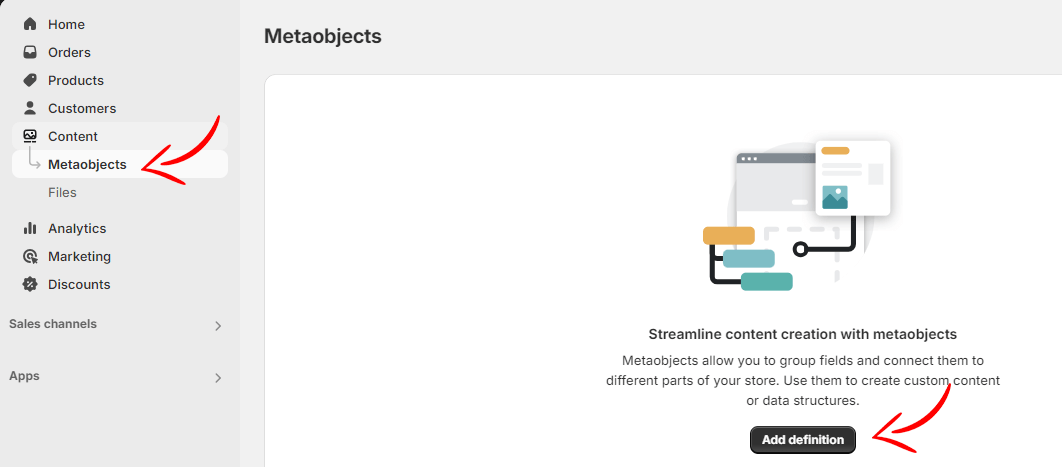Click the Content section icon
Viewport: 1062px width, 467px height.
click(30, 136)
